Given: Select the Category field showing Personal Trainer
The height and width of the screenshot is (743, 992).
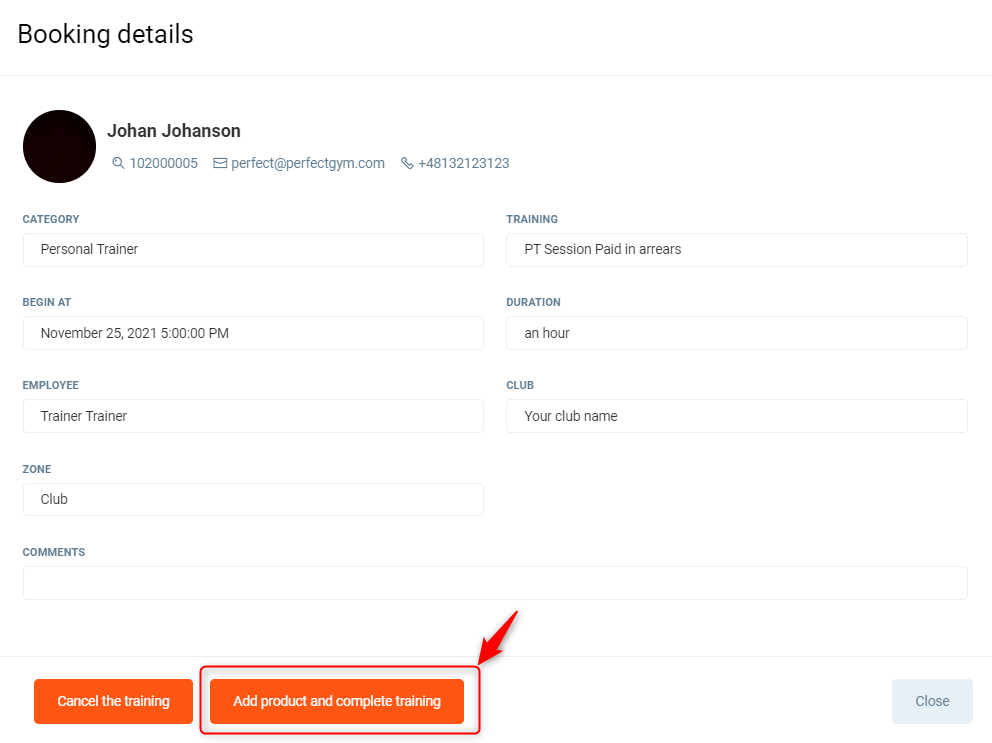Looking at the screenshot, I should click(253, 250).
